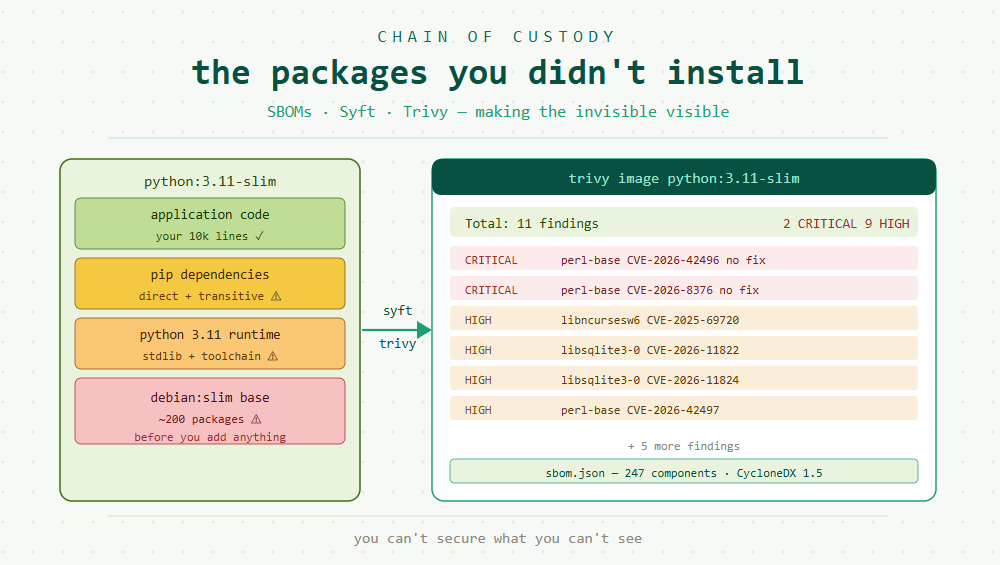Select the HIGH row for libsqlite3-0 CVE-2026-11822

(684, 348)
